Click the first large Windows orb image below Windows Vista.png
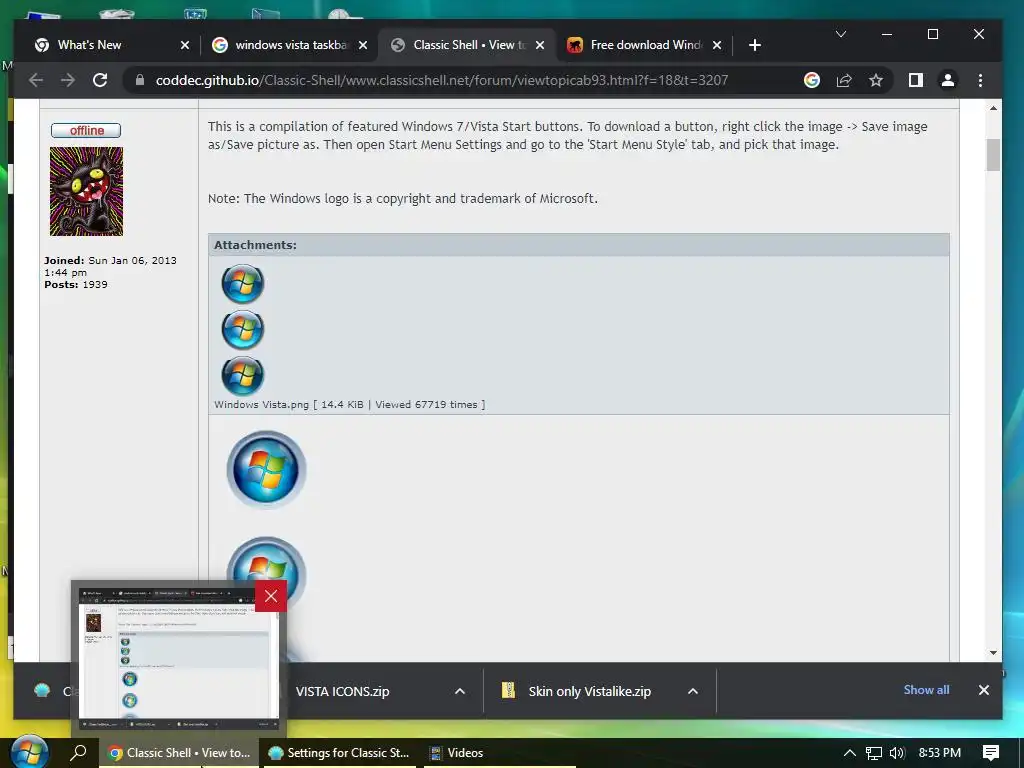Viewport: 1024px width, 768px height. 266,470
